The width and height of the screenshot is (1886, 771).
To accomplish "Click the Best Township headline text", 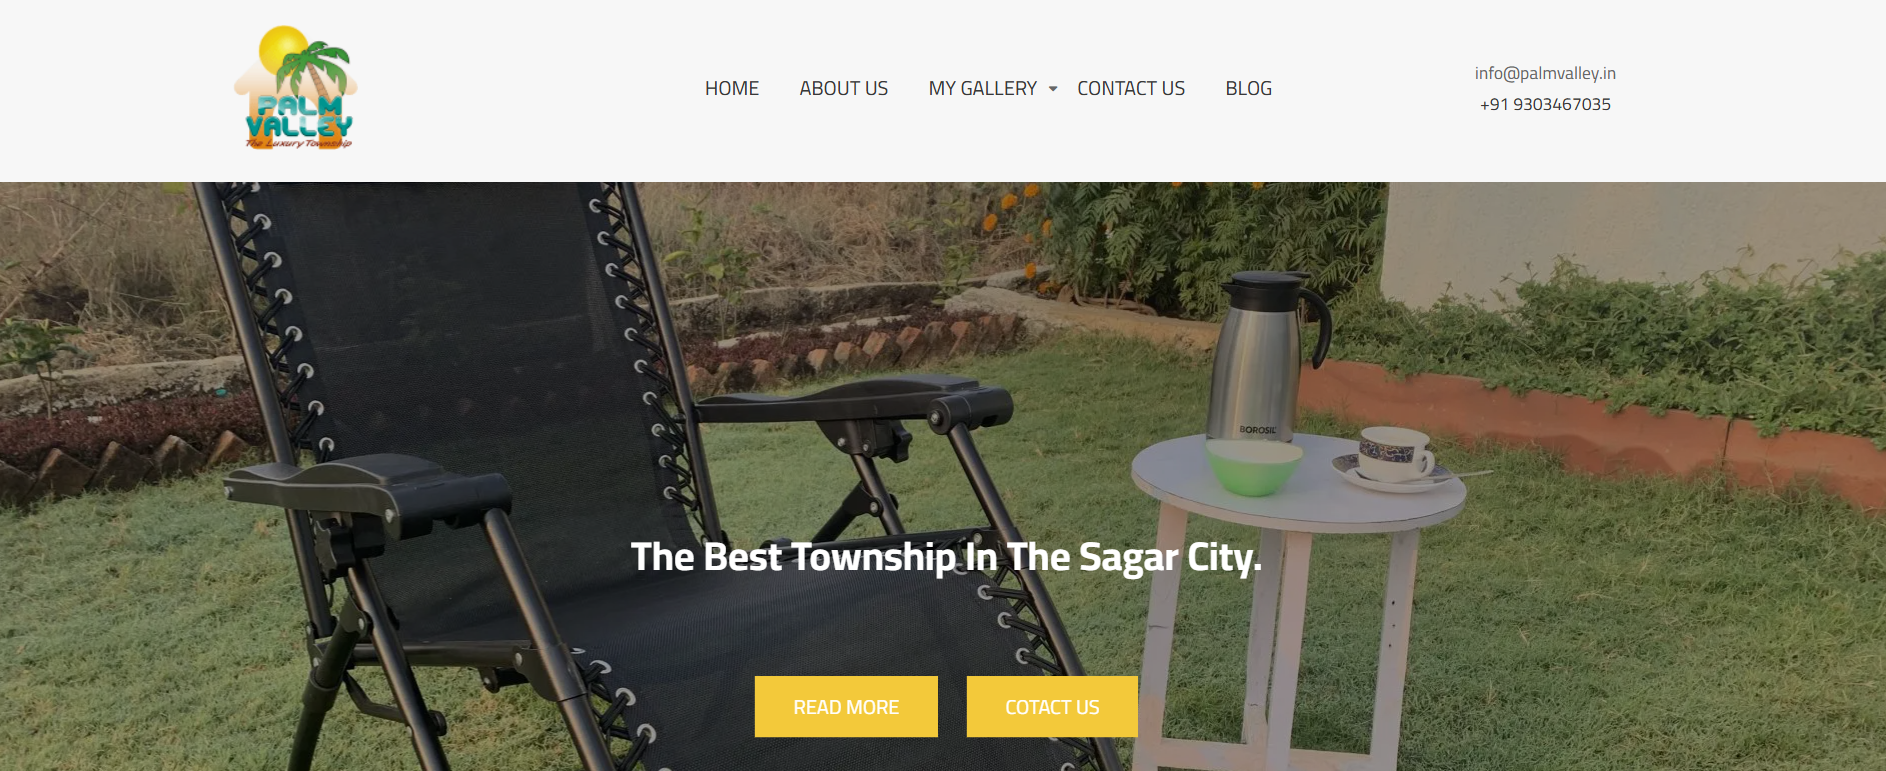I will click(946, 557).
